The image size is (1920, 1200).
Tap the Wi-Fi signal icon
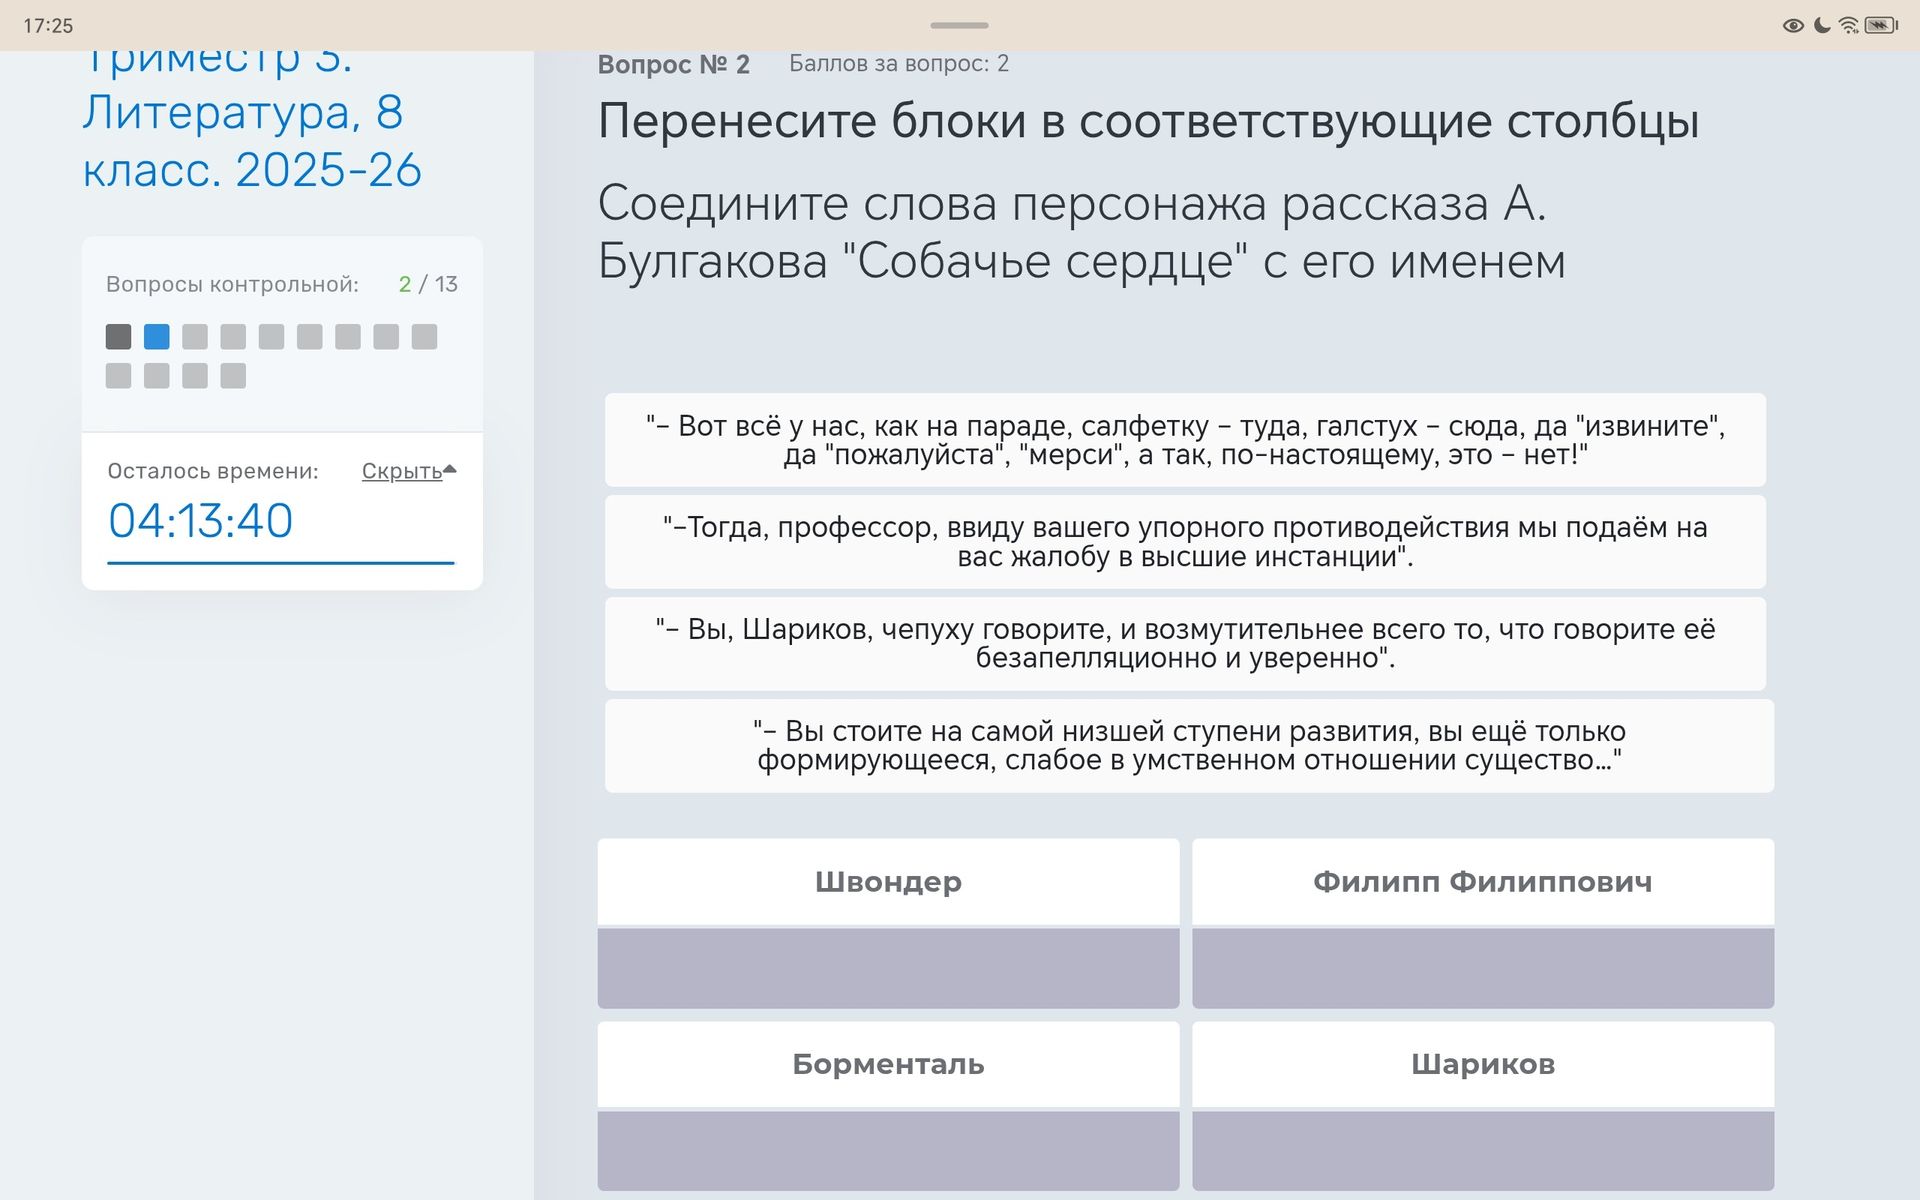pos(1849,25)
